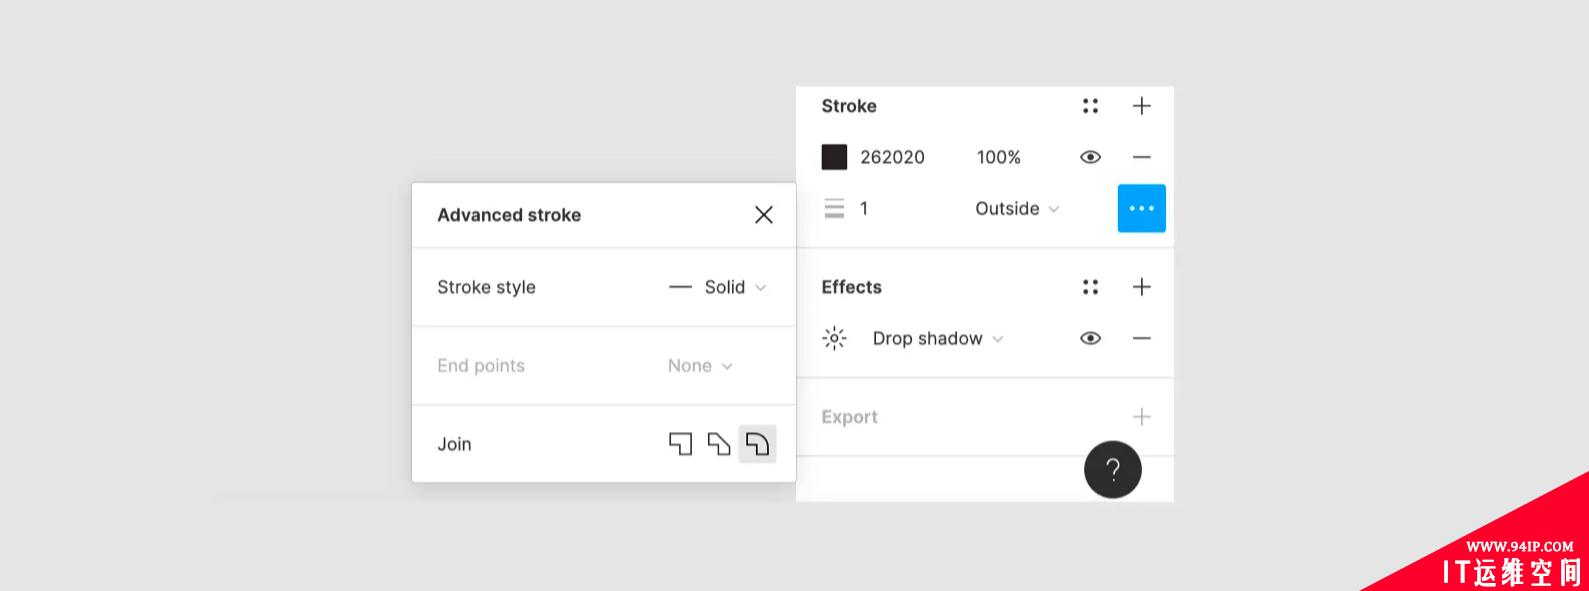Open the Outside stroke position dropdown
1589x591 pixels.
(x=1016, y=208)
